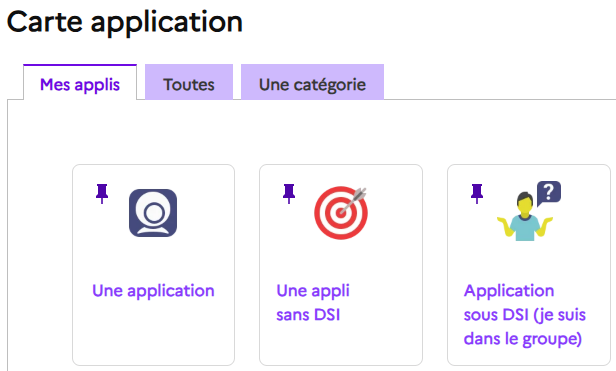Follow the Une appli sans DSI link
The image size is (616, 371).
coord(313,303)
